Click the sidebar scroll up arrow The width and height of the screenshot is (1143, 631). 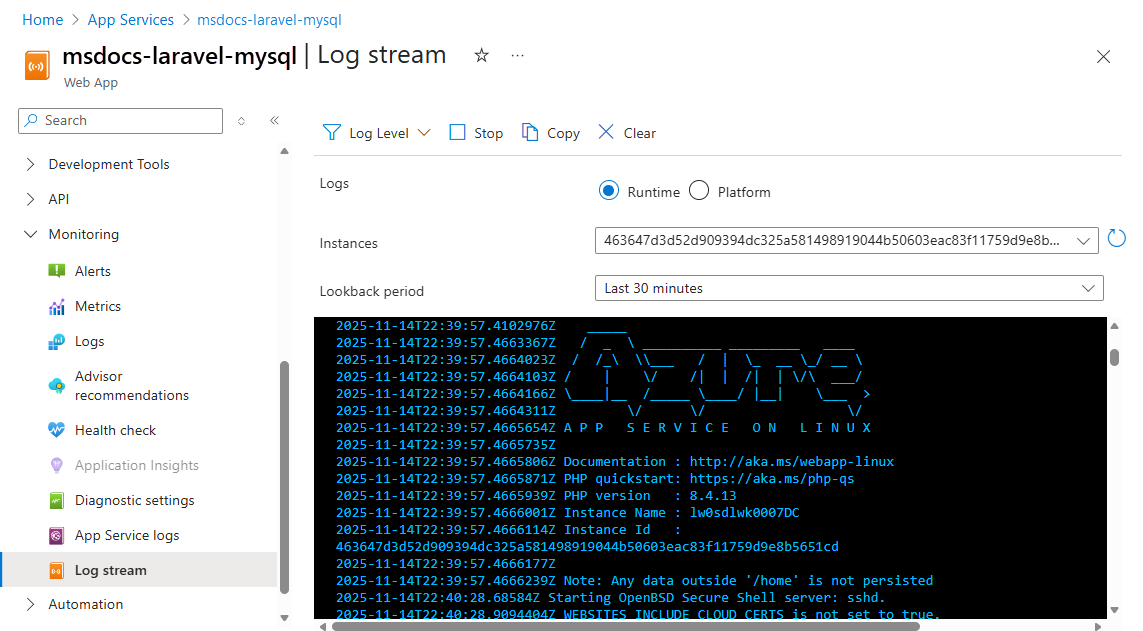coord(284,152)
